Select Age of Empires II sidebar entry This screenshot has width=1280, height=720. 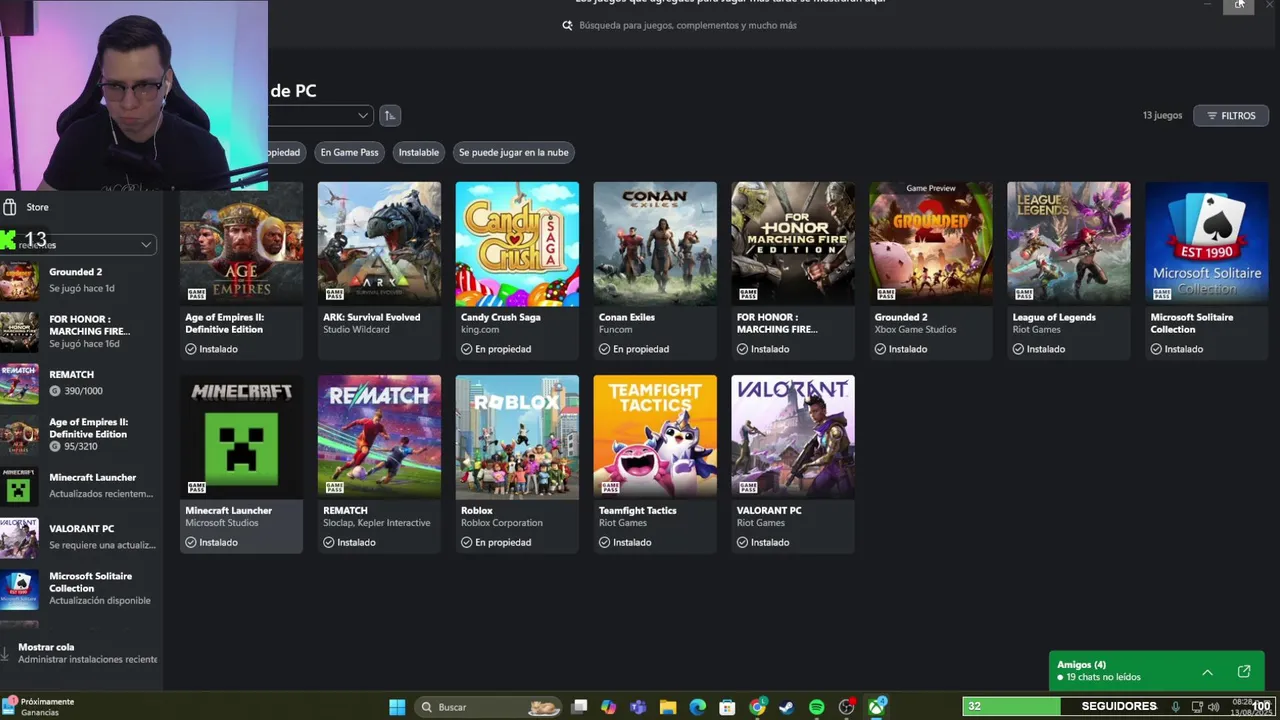80,435
